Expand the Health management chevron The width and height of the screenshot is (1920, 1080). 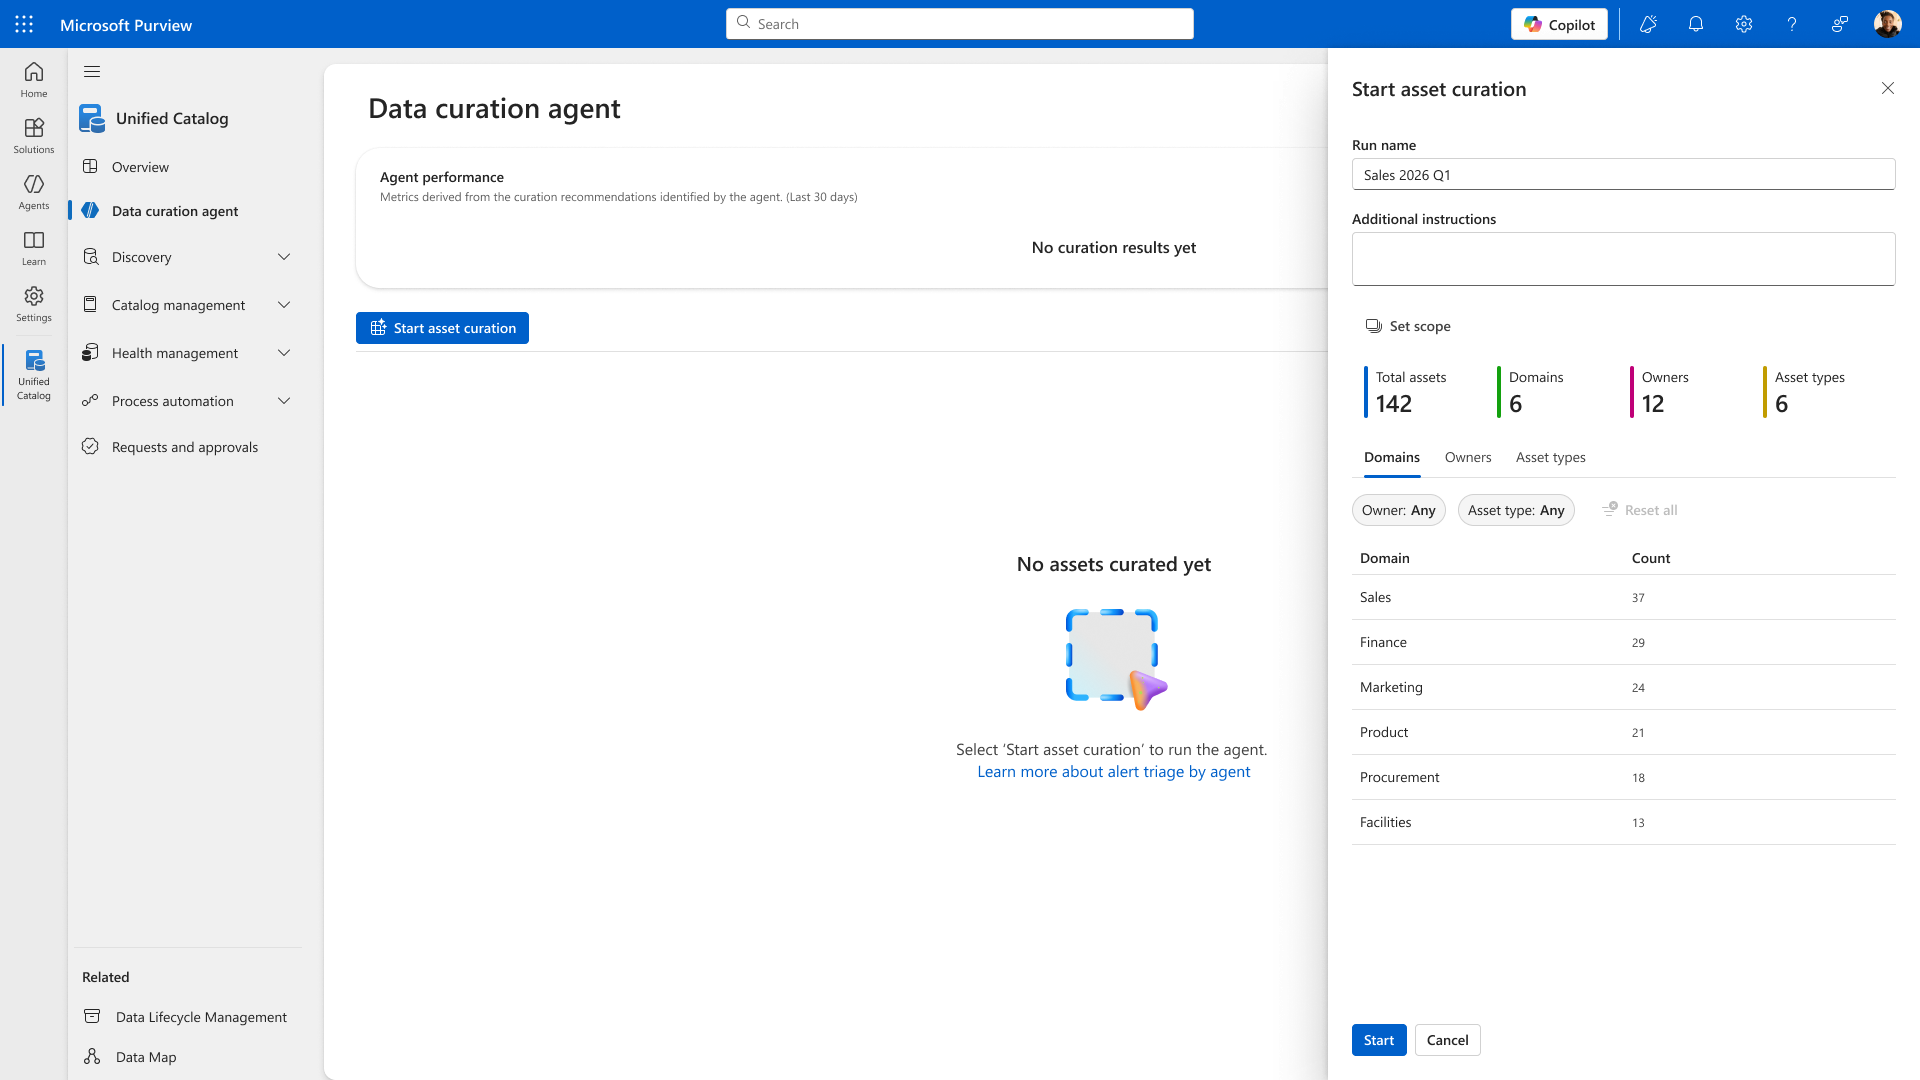(x=284, y=353)
